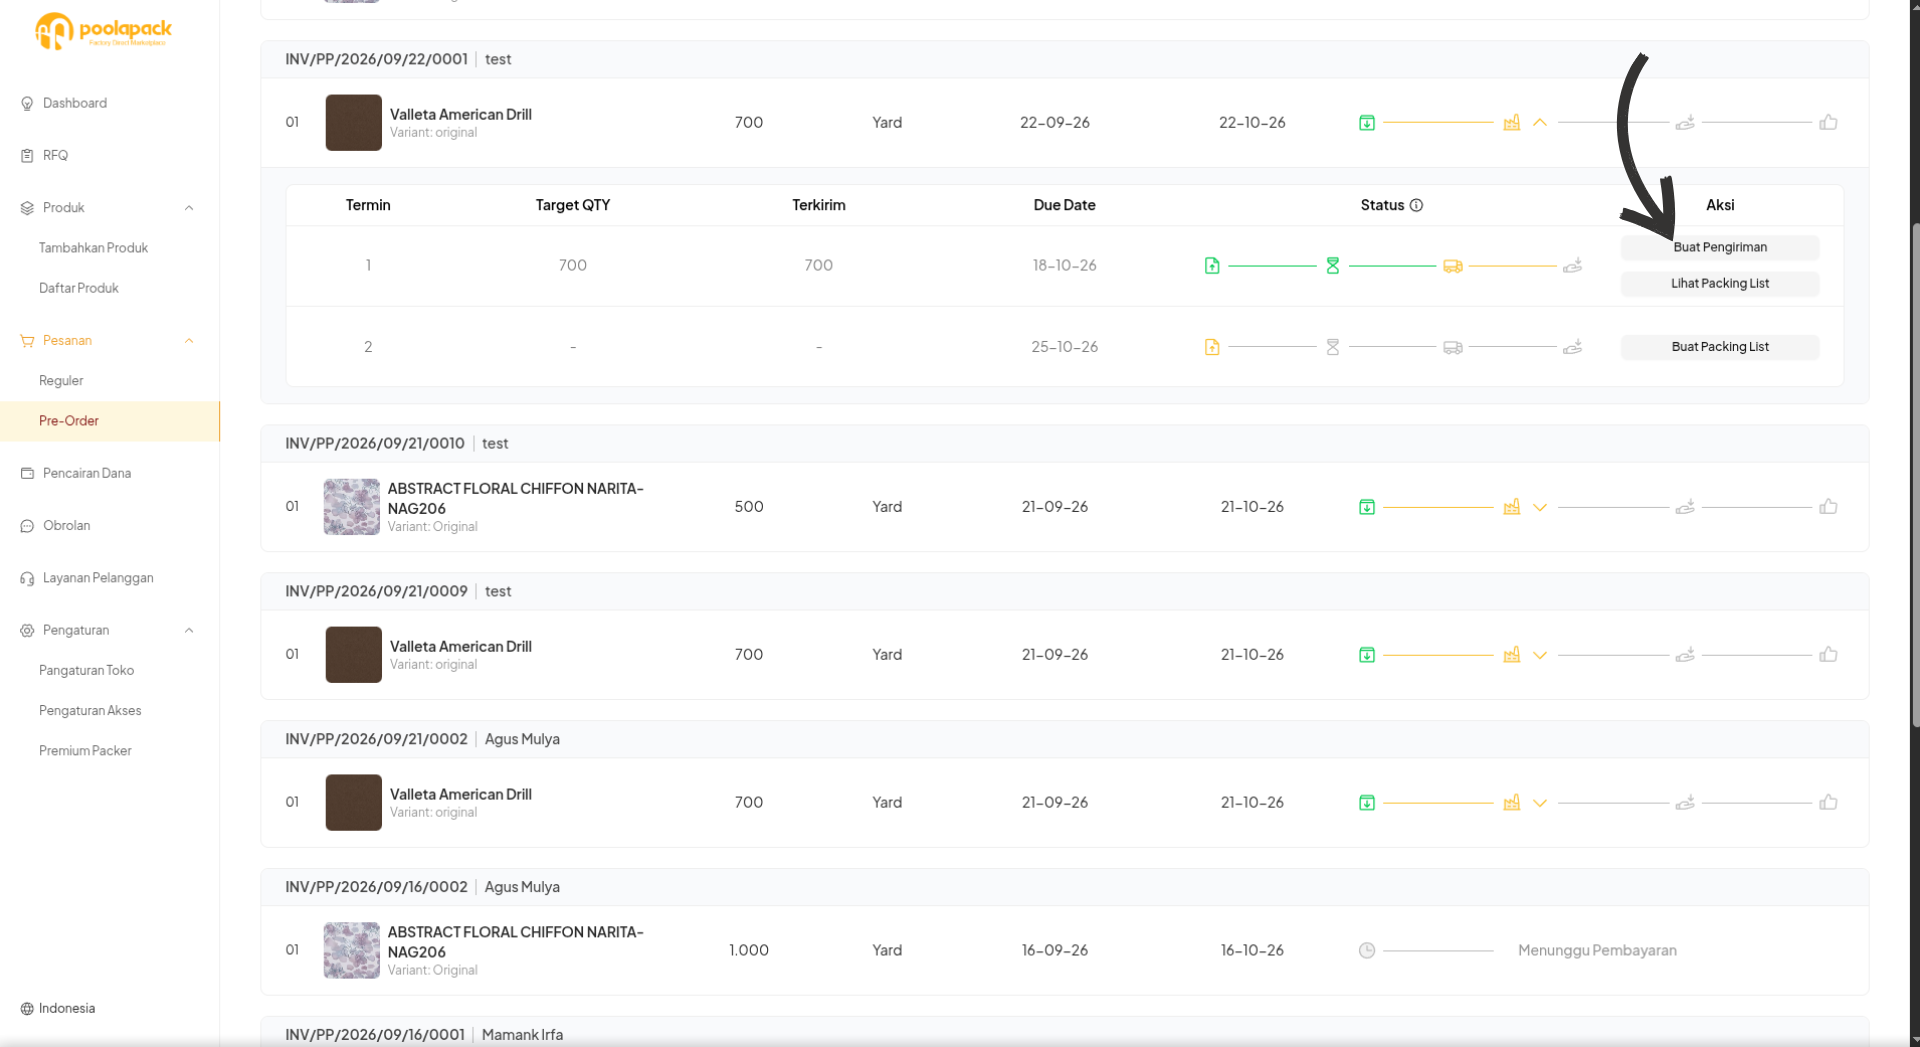Click hourglass status icon in termin 1
Screen dimensions: 1920x1047
[x=1333, y=265]
